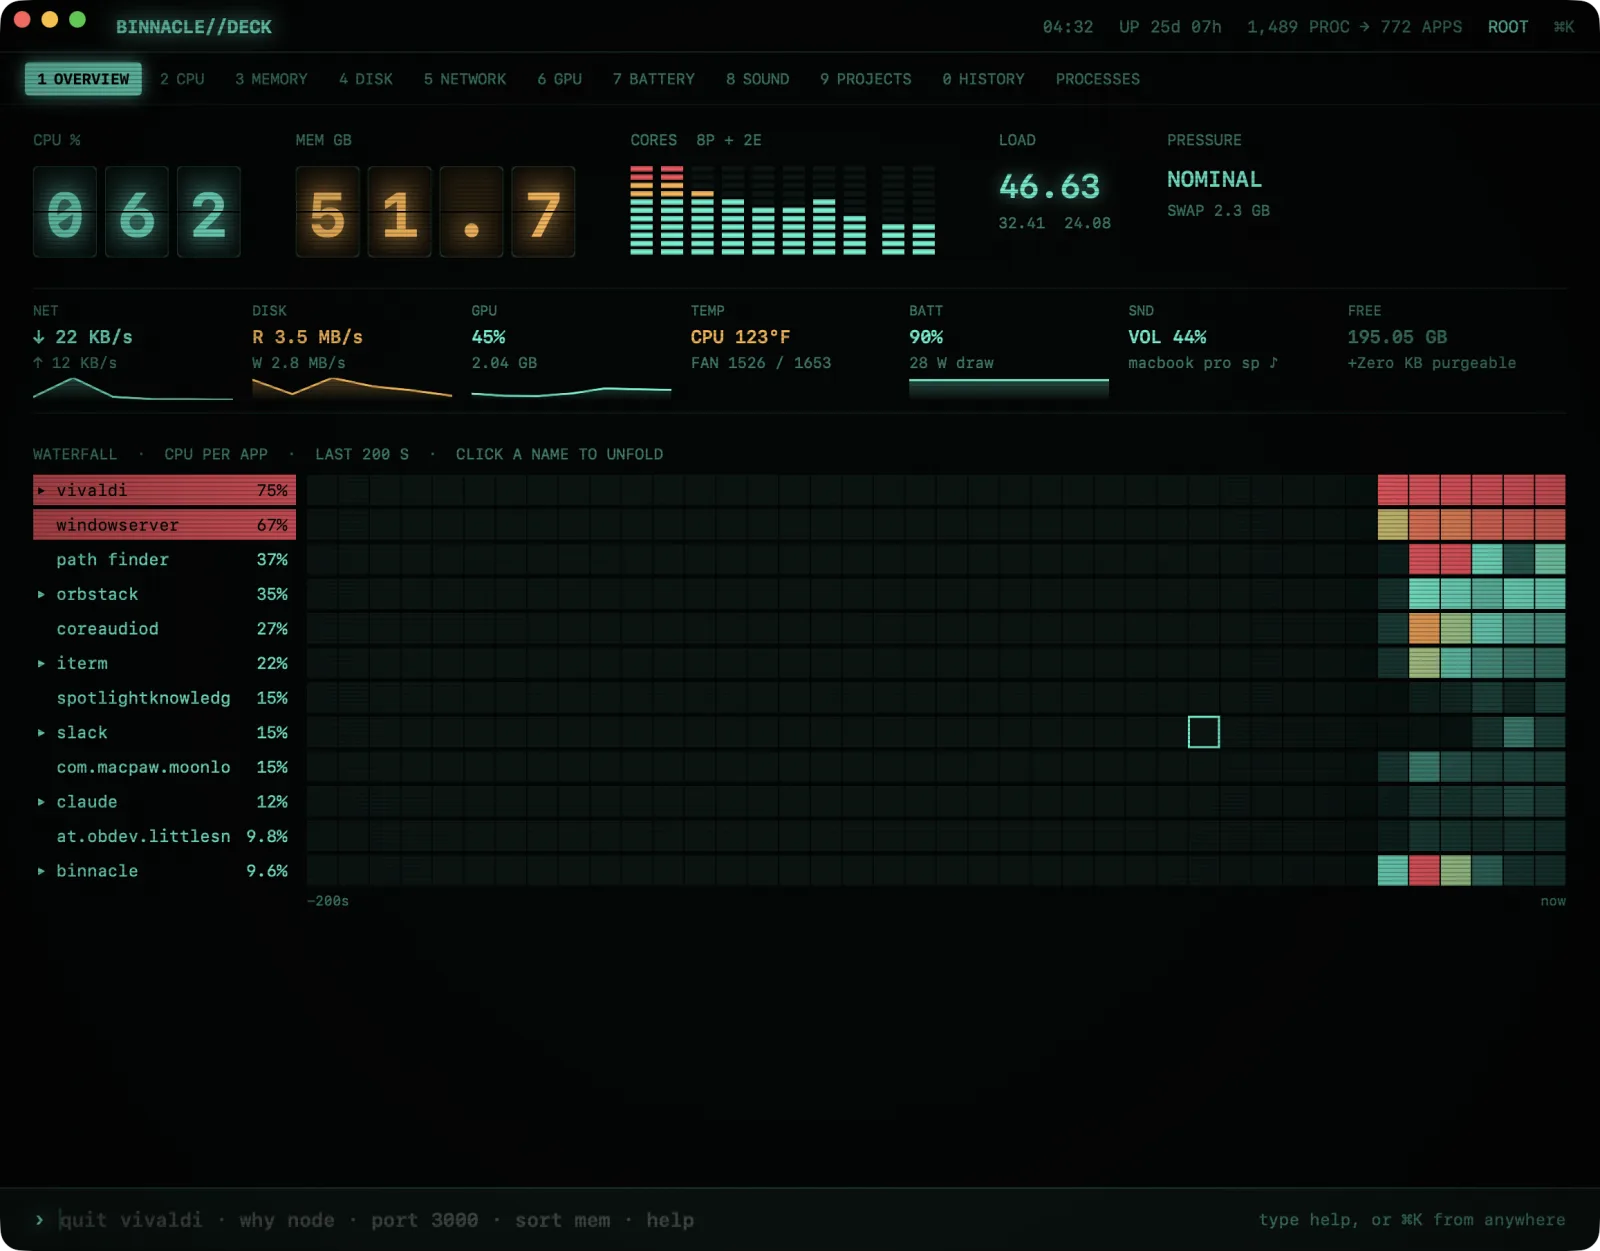Open the 3 MEMORY tab
The width and height of the screenshot is (1600, 1251).
coord(271,79)
